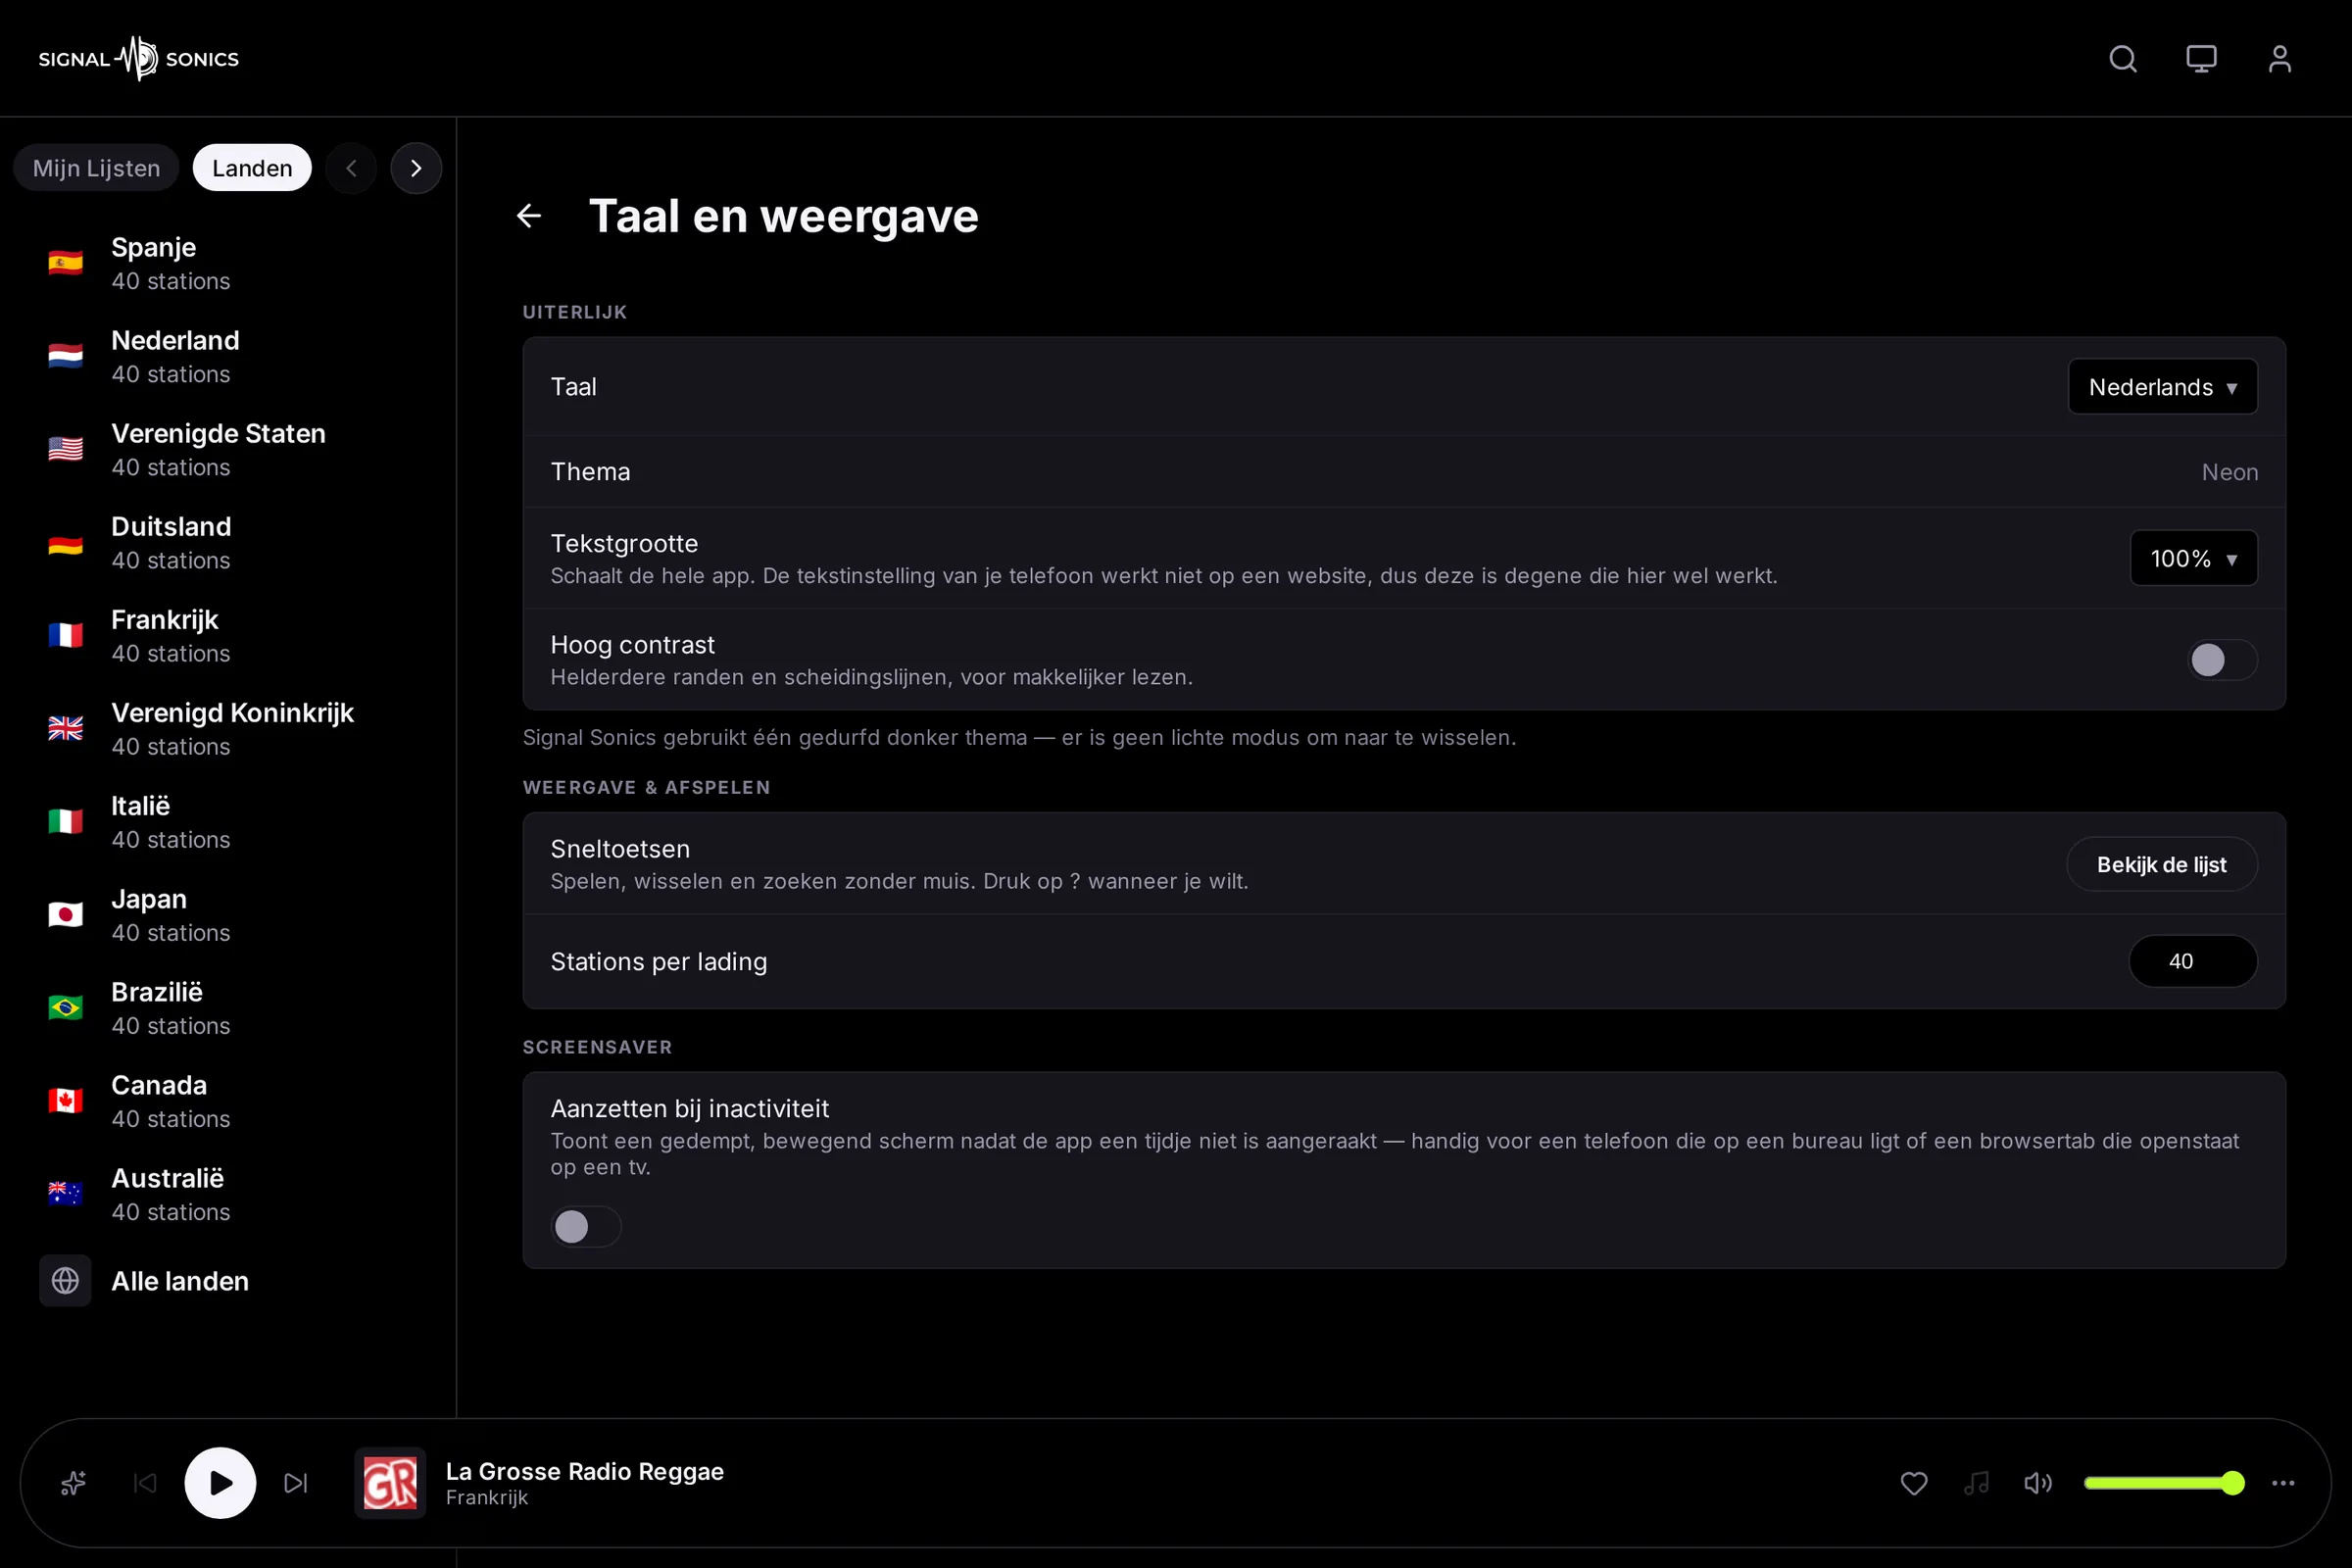Screen dimensions: 2352x1568
Task: Click the Japan flag icon
Action: (65, 915)
